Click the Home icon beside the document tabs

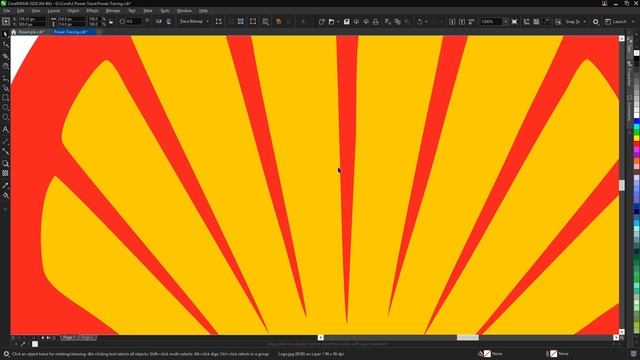pyautogui.click(x=13, y=32)
